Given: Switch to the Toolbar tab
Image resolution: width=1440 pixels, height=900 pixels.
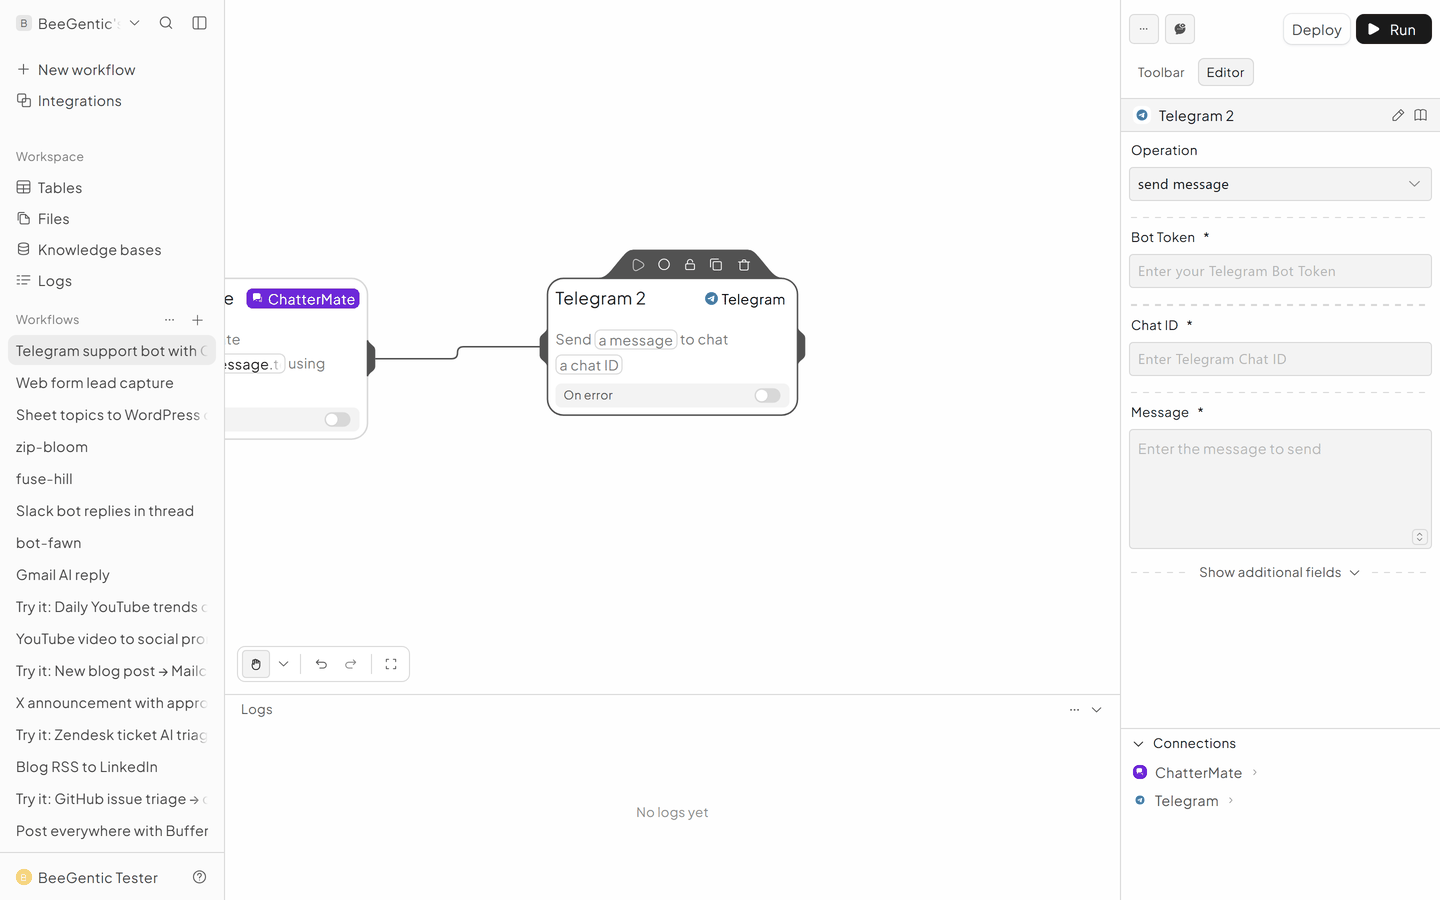Looking at the screenshot, I should [1161, 72].
